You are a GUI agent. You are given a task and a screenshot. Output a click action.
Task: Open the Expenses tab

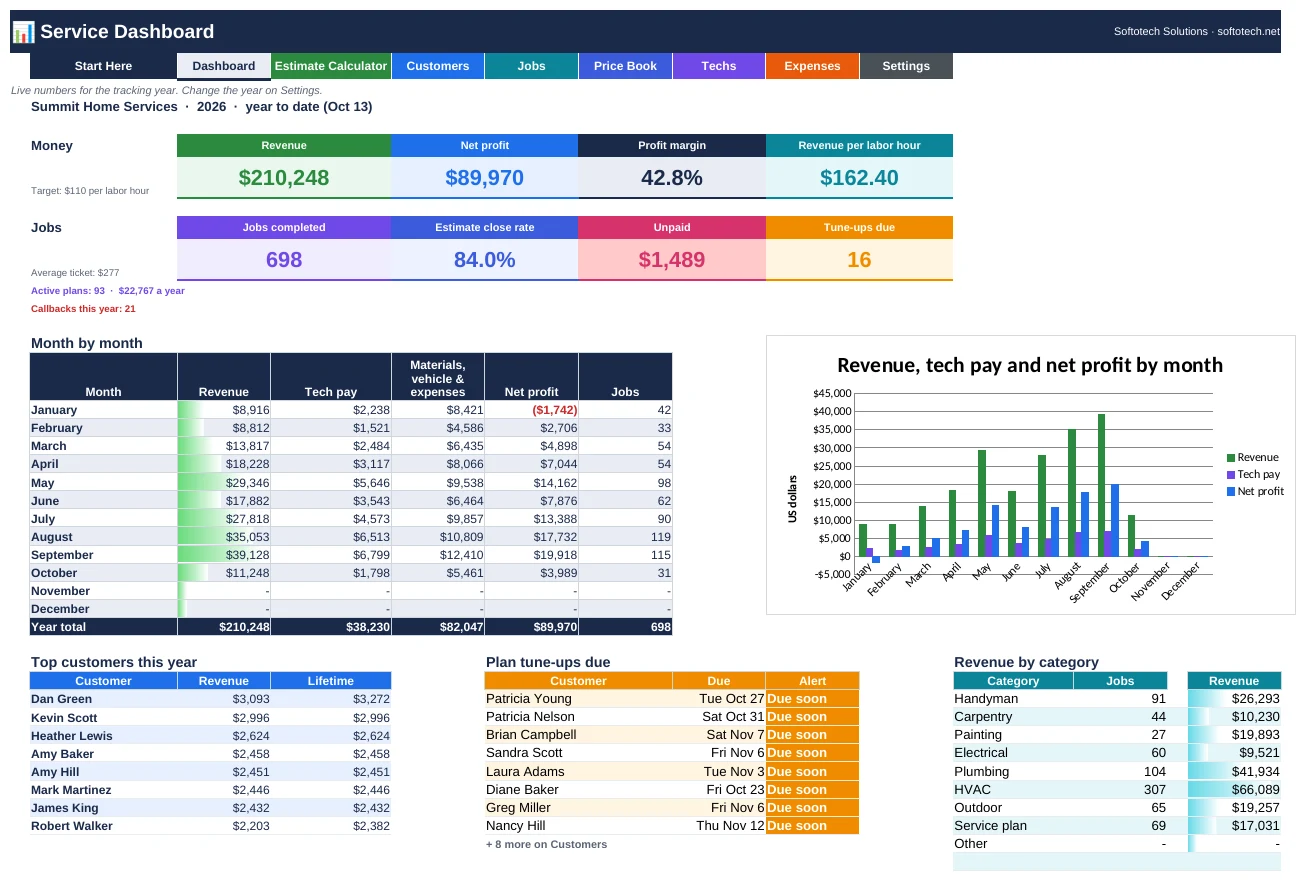pos(812,66)
